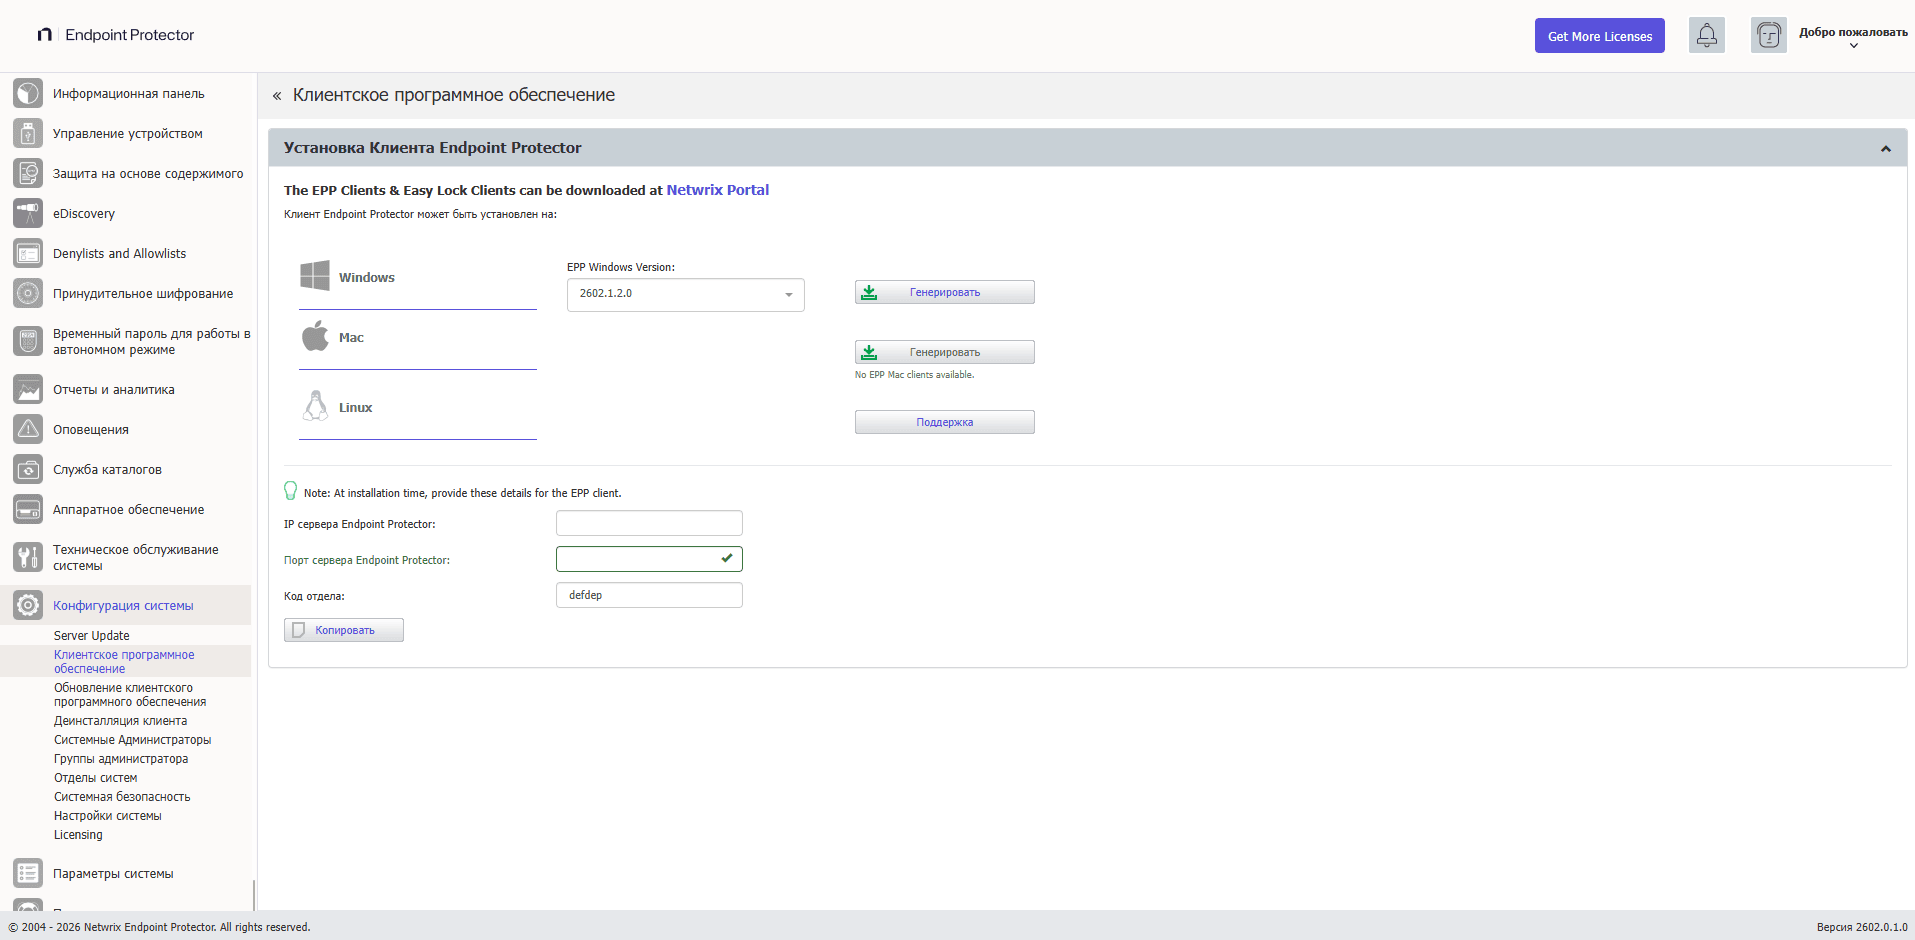
Task: Click the Оповещения warning icon
Action: [28, 429]
